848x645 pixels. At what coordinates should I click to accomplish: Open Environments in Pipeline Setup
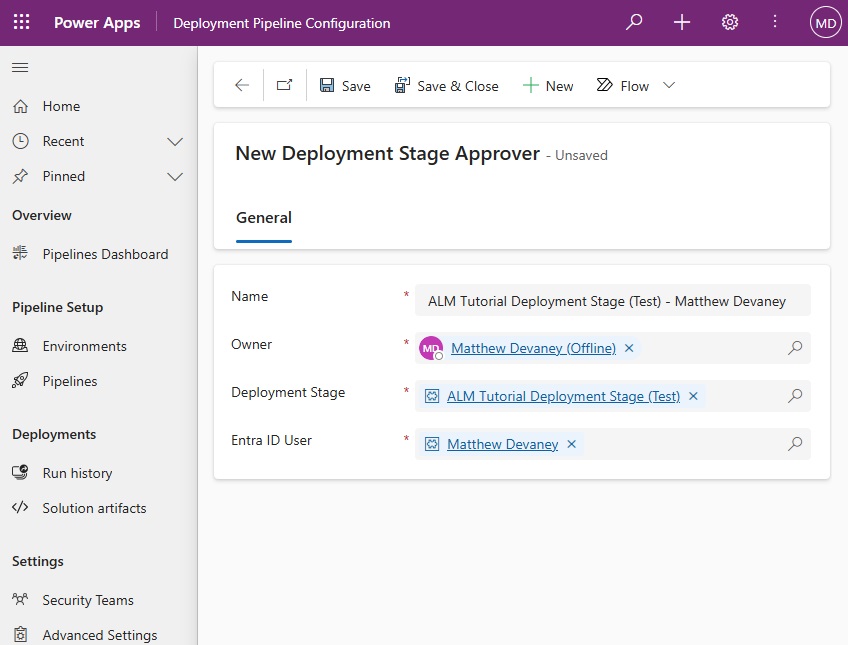point(84,346)
